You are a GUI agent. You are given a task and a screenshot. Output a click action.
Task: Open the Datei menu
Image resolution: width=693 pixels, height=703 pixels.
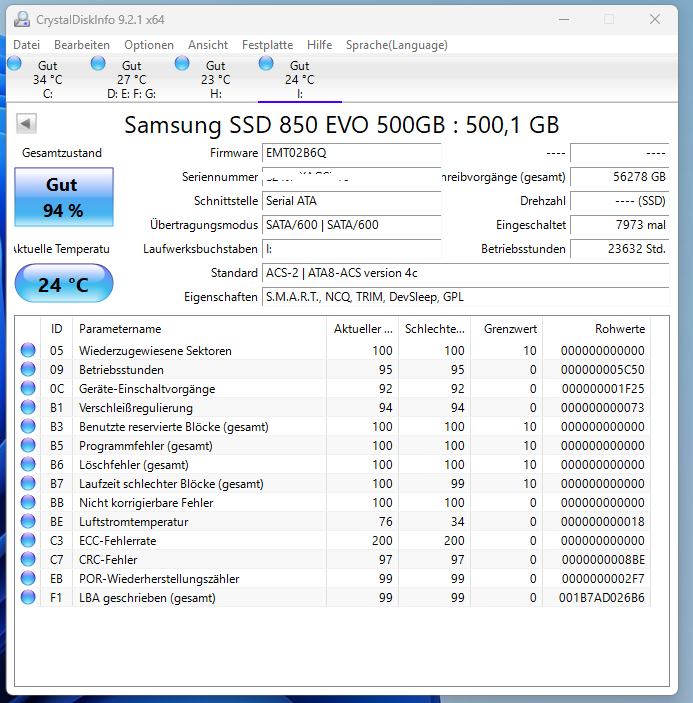pyautogui.click(x=26, y=45)
